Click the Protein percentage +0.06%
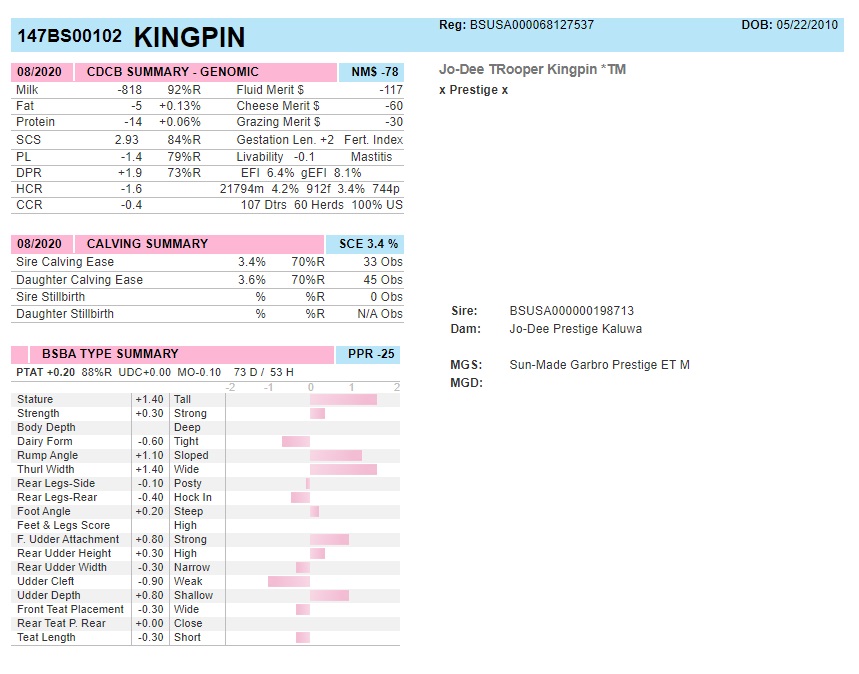 pyautogui.click(x=180, y=122)
